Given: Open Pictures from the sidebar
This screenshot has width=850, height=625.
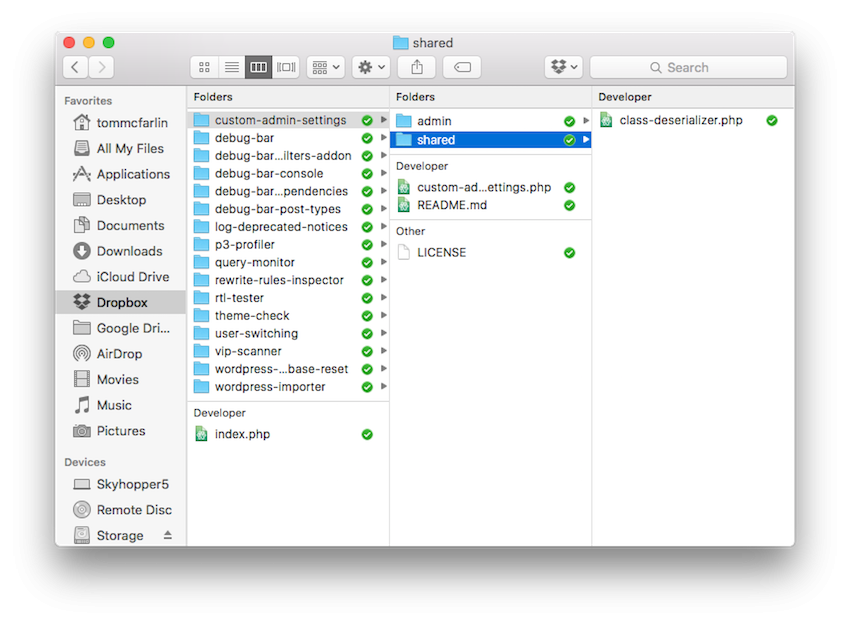Looking at the screenshot, I should (121, 431).
